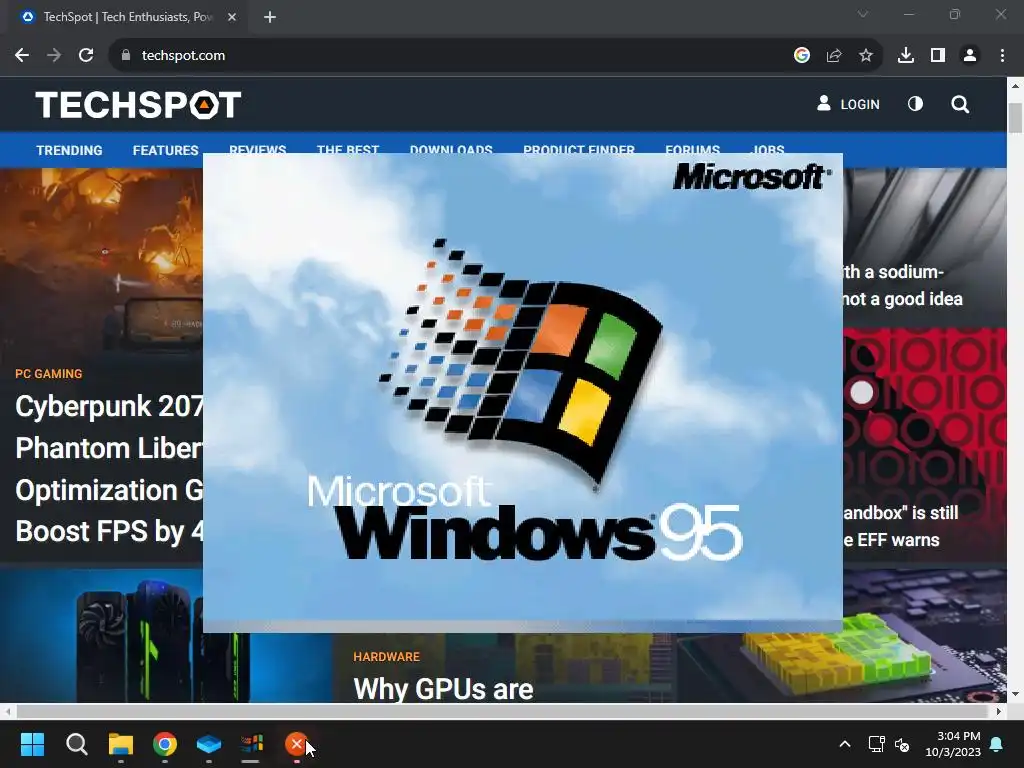The height and width of the screenshot is (768, 1024).
Task: Open clock and date 3:04 PM
Action: (x=953, y=744)
